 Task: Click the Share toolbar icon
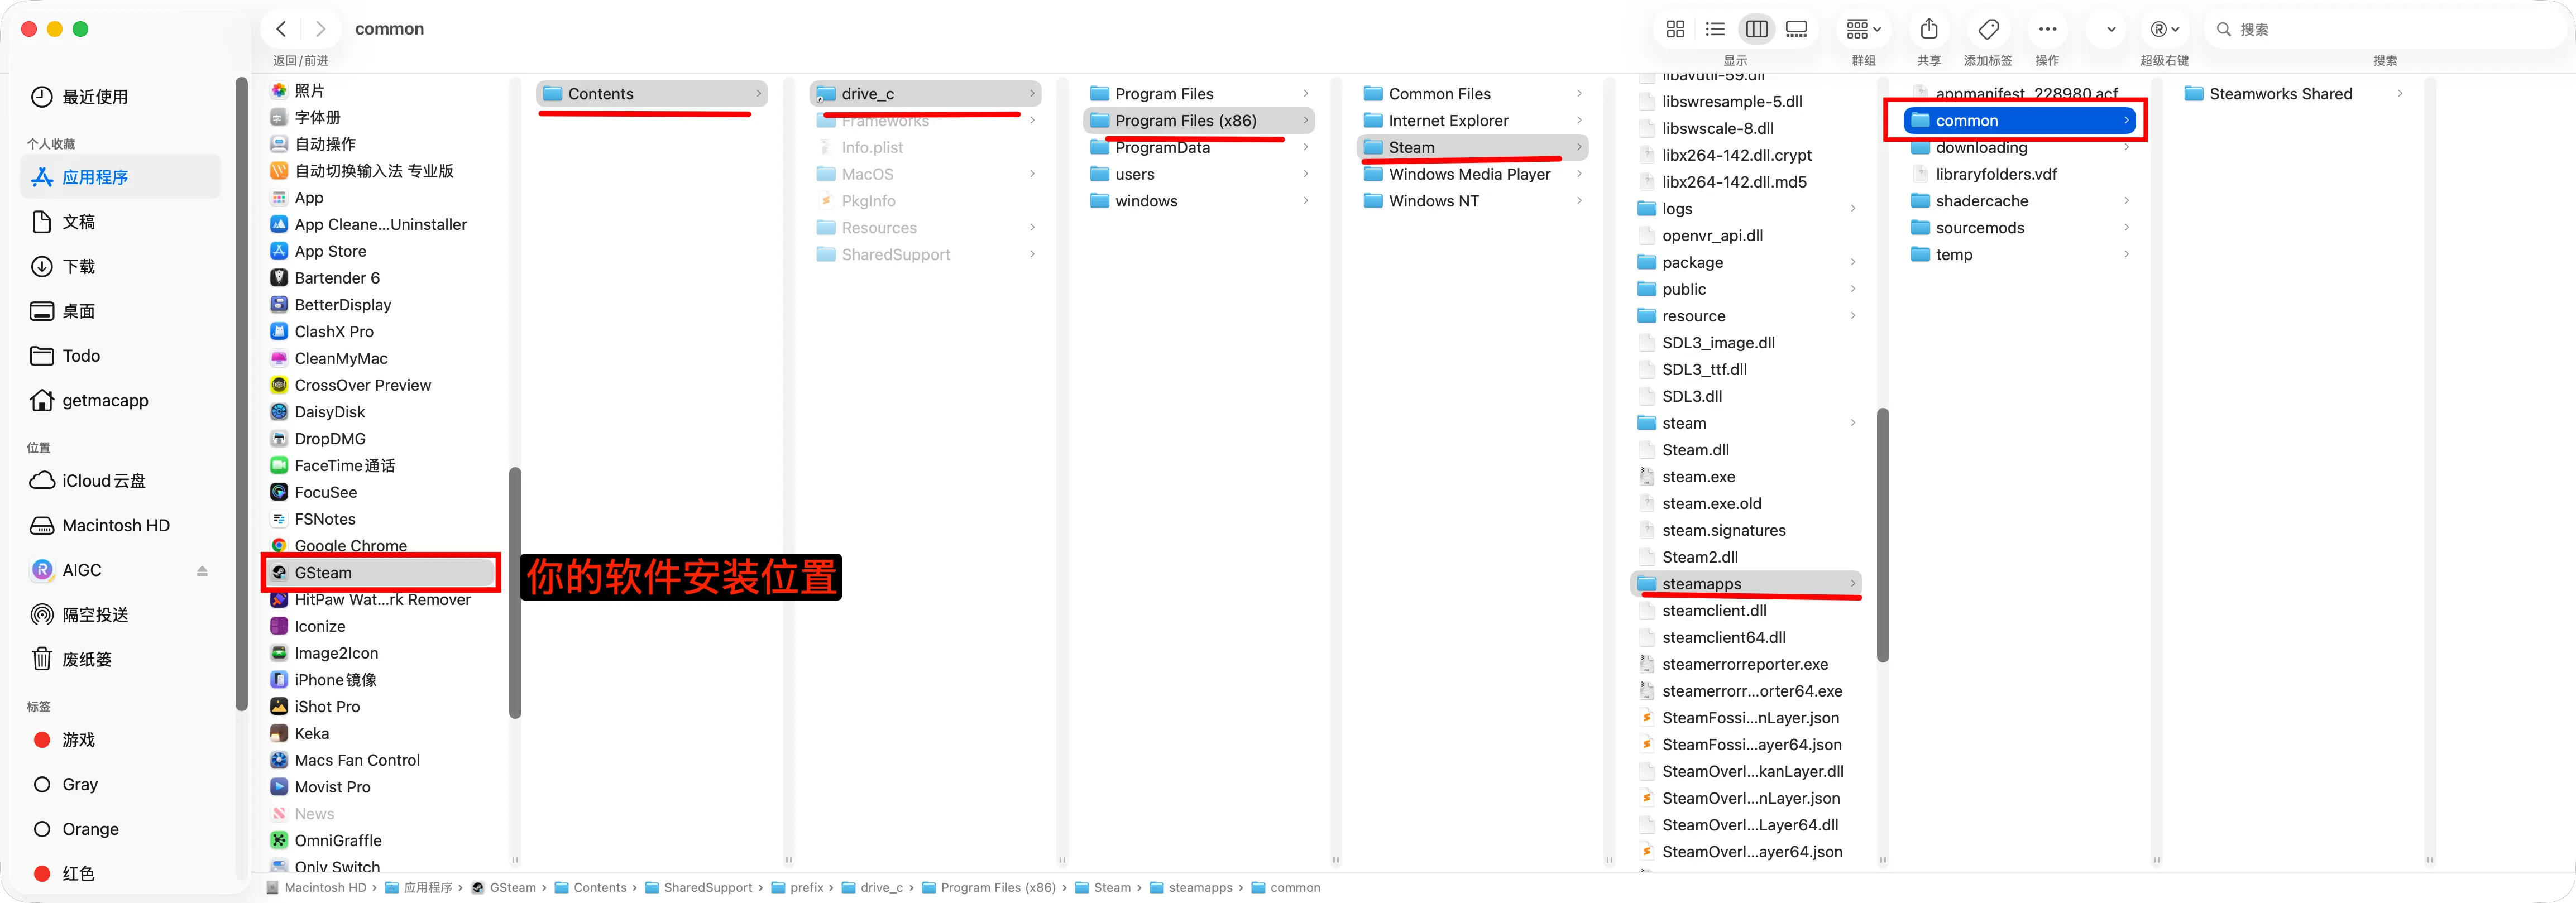pyautogui.click(x=1929, y=29)
